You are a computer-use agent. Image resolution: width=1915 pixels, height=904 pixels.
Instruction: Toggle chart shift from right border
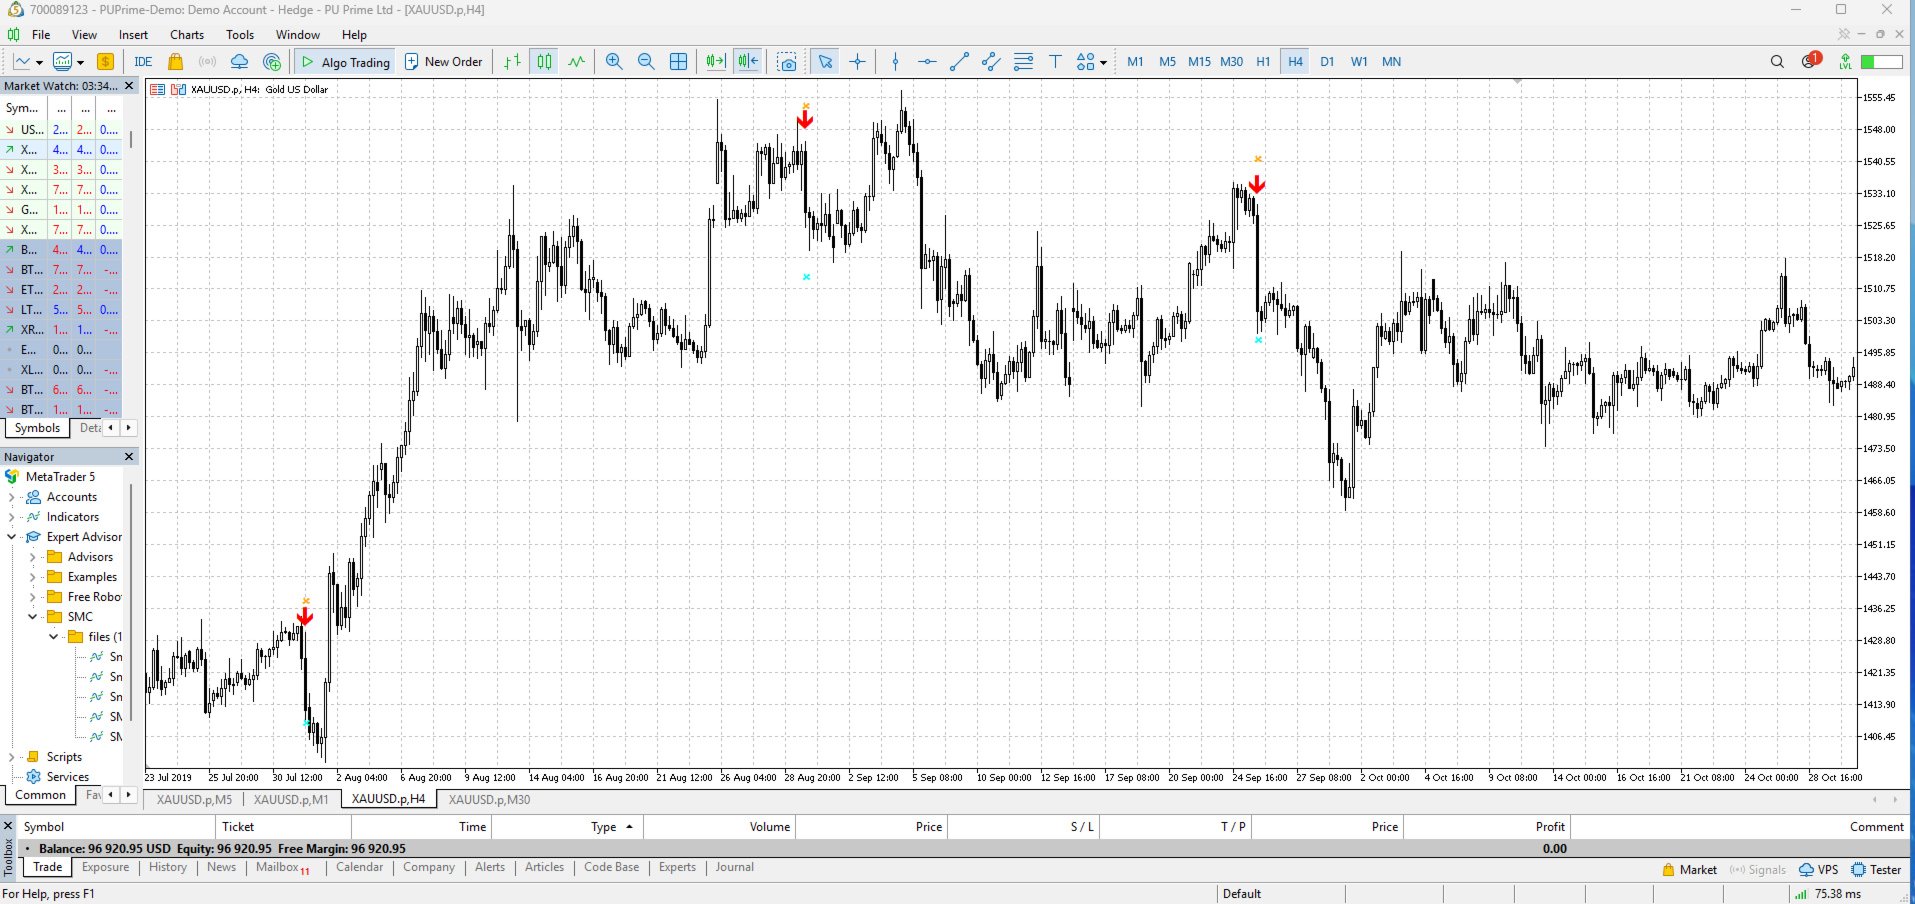(x=748, y=62)
